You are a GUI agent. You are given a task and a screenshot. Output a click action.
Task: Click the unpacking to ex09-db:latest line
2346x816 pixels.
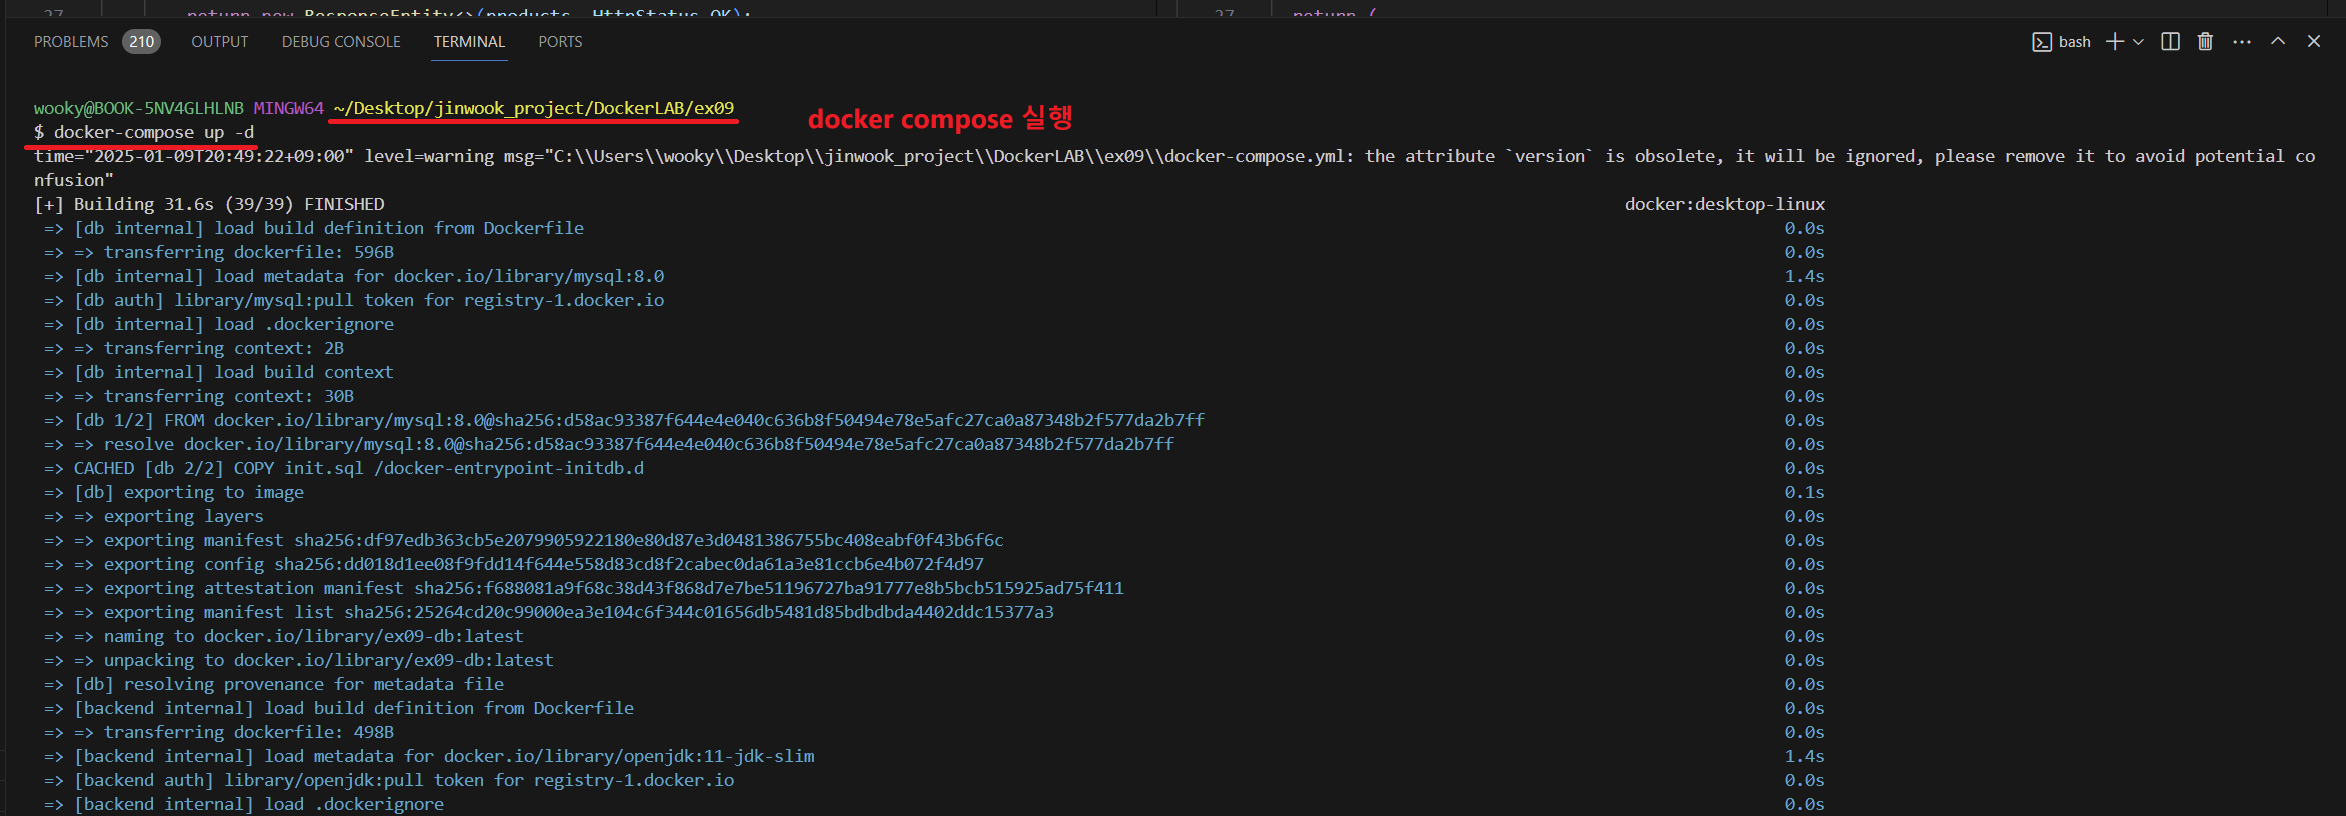click(x=299, y=660)
